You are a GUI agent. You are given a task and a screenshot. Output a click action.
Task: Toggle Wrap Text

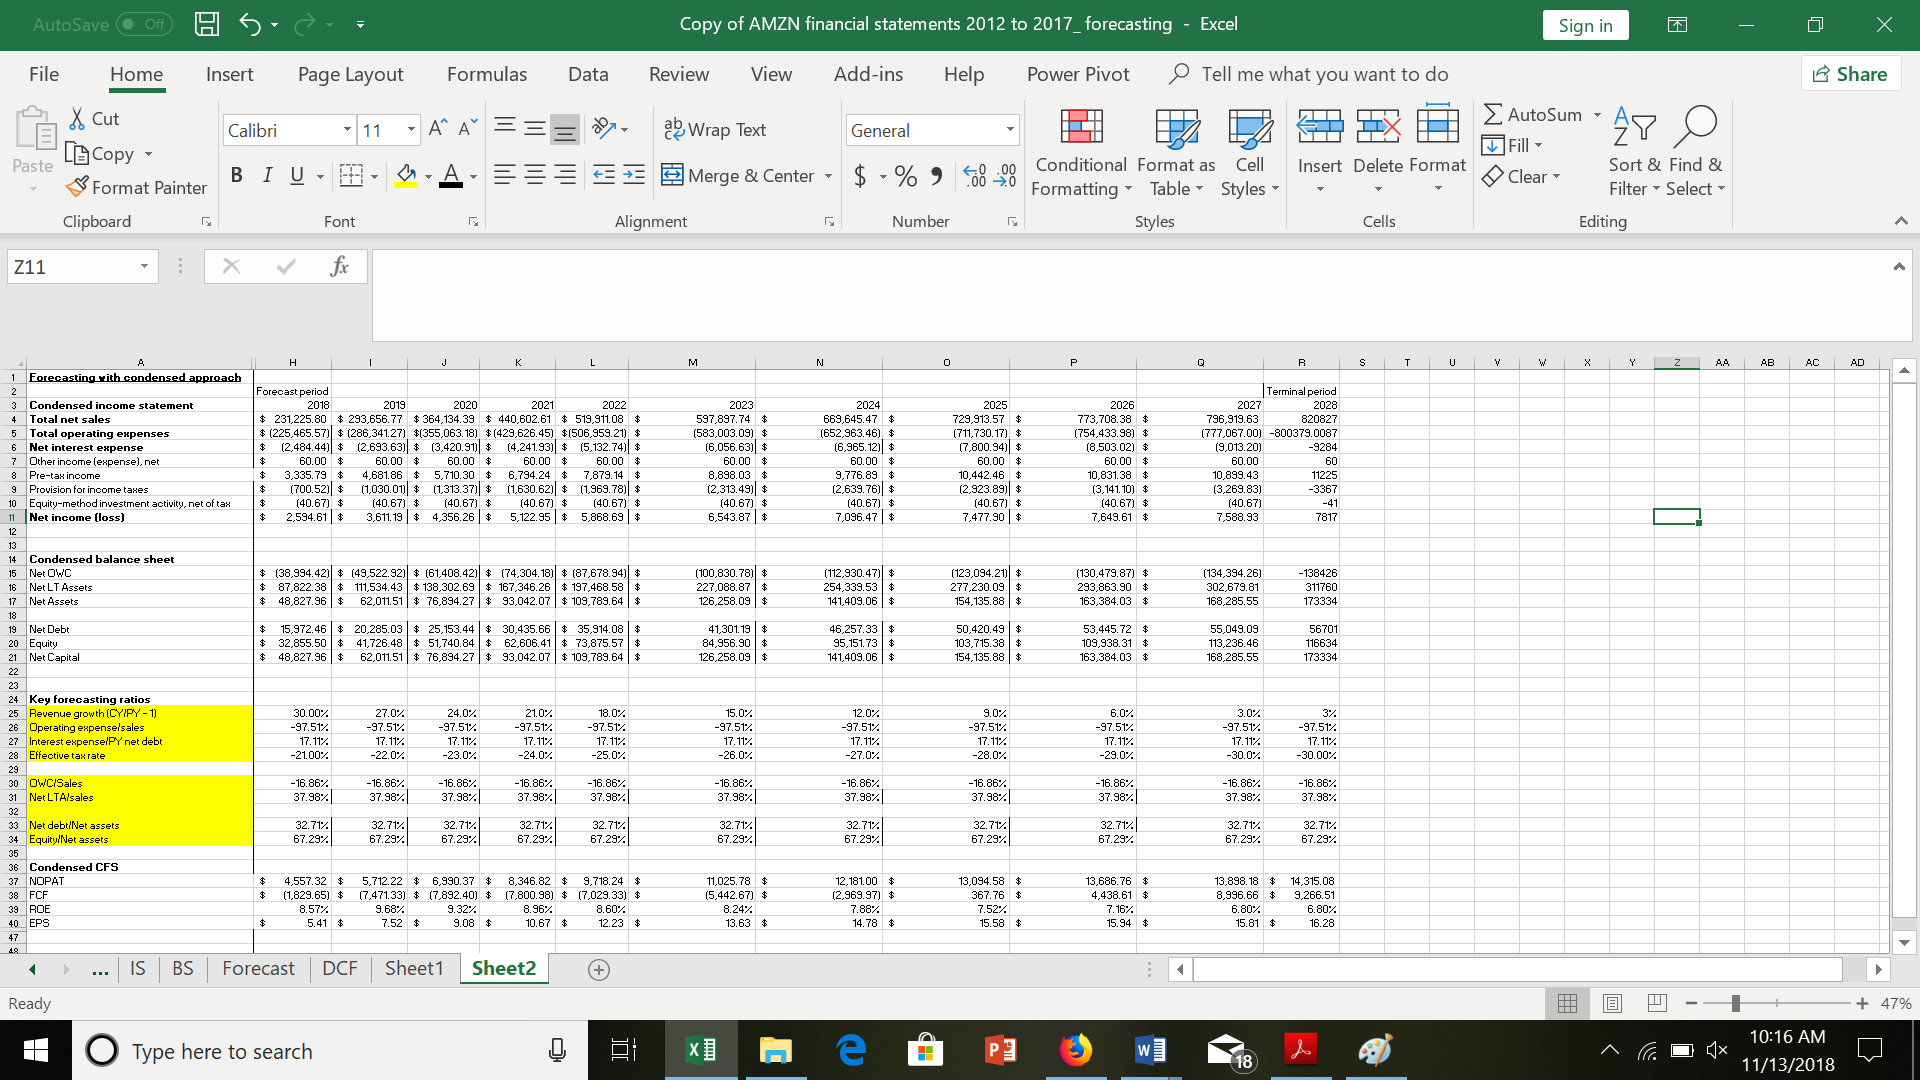(715, 130)
